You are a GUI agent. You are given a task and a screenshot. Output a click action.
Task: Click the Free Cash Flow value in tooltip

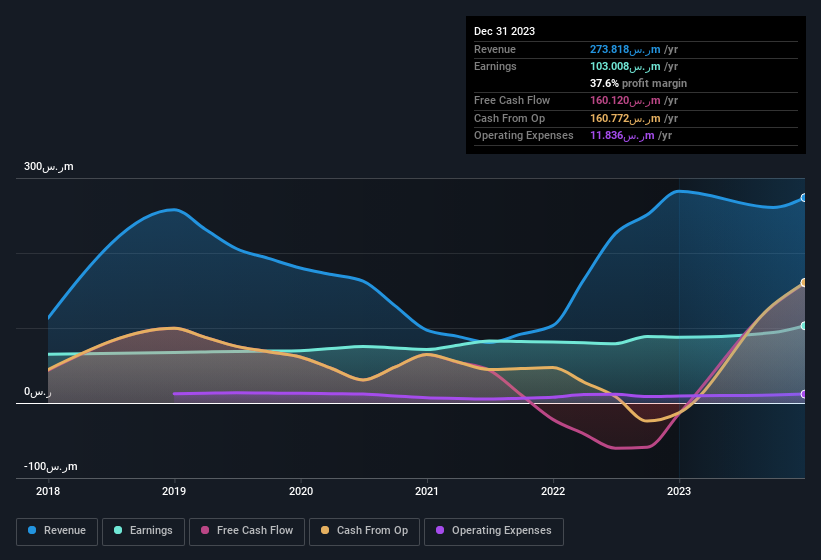click(634, 100)
